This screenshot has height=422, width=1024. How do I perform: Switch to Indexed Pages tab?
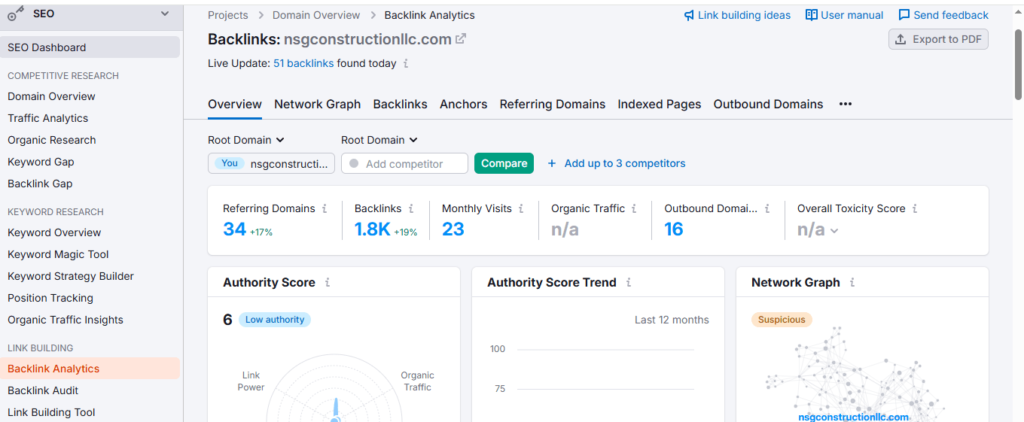(660, 104)
